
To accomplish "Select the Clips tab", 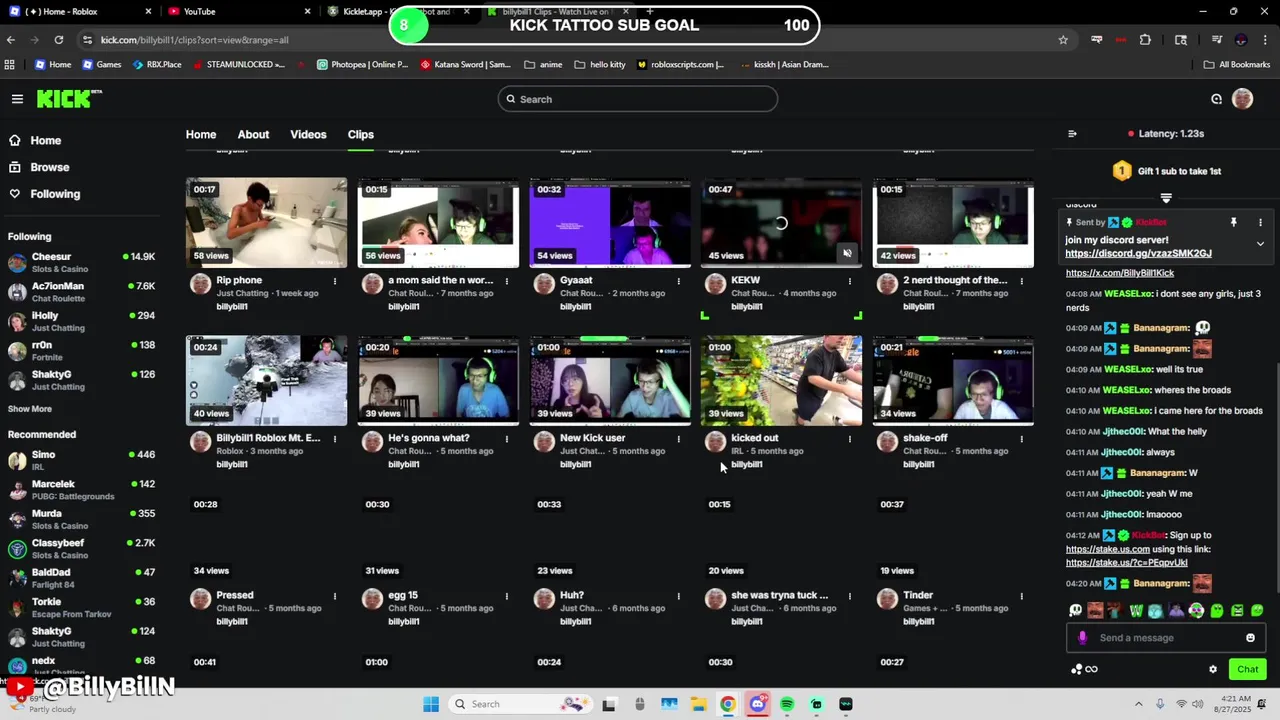I will [x=361, y=134].
